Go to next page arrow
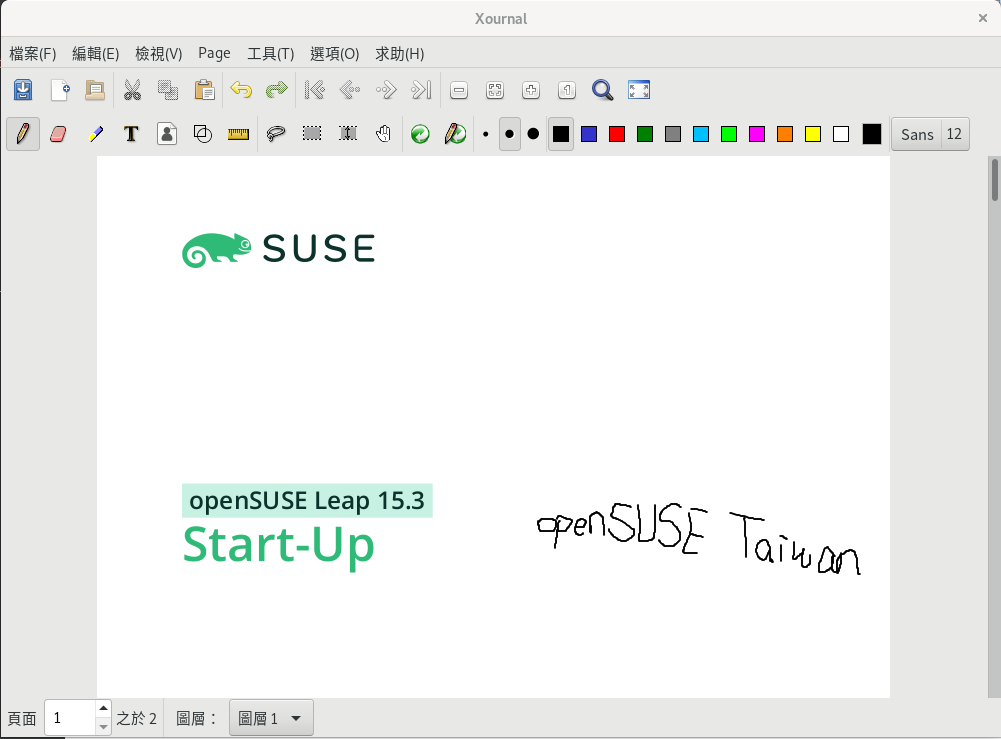 click(x=386, y=90)
